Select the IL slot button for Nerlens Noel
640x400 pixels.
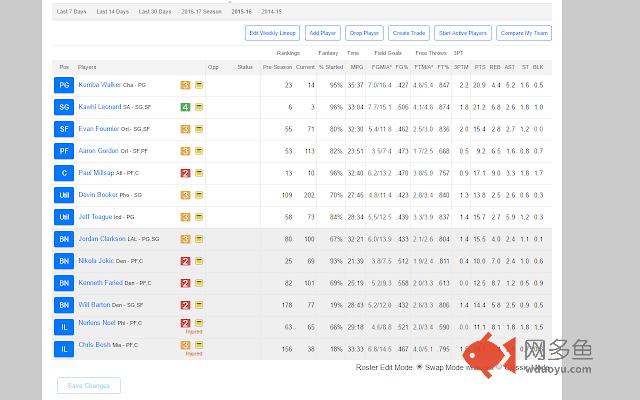(x=64, y=327)
